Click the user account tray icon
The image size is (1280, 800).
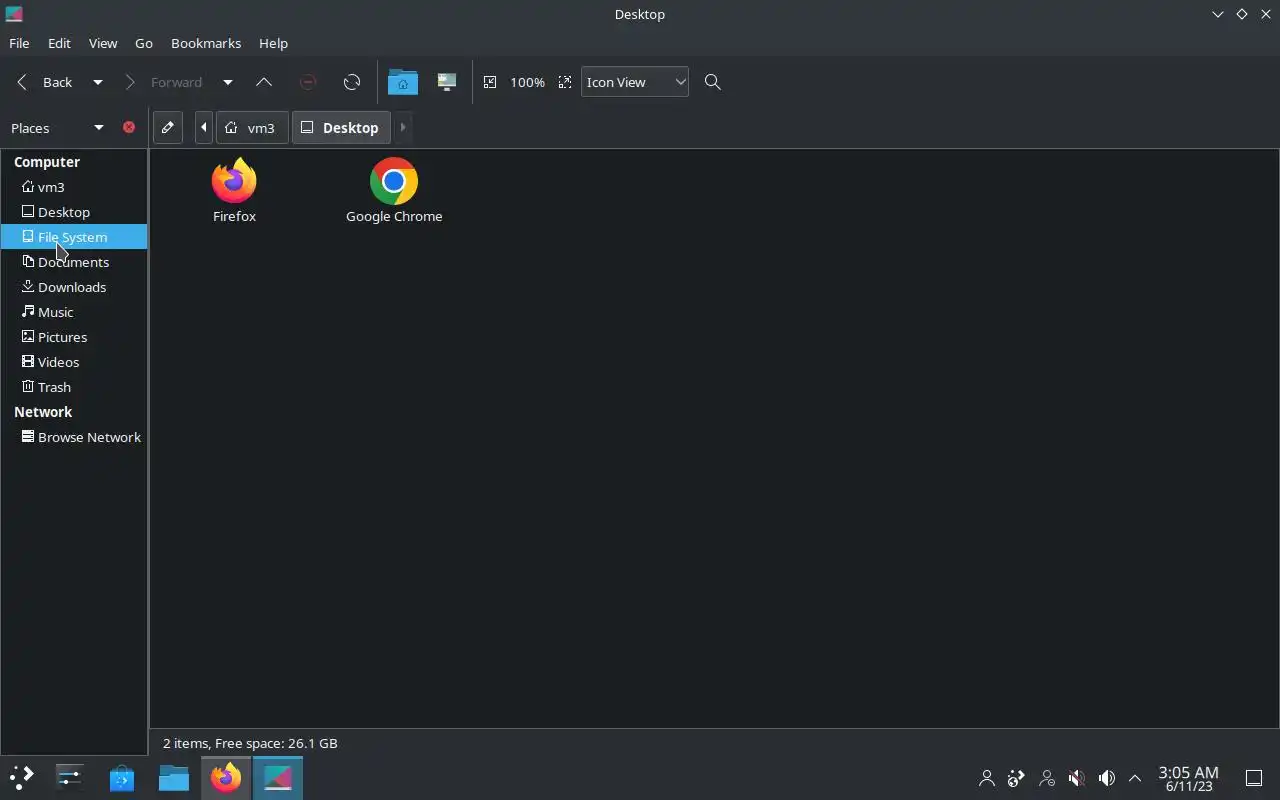pyautogui.click(x=987, y=778)
